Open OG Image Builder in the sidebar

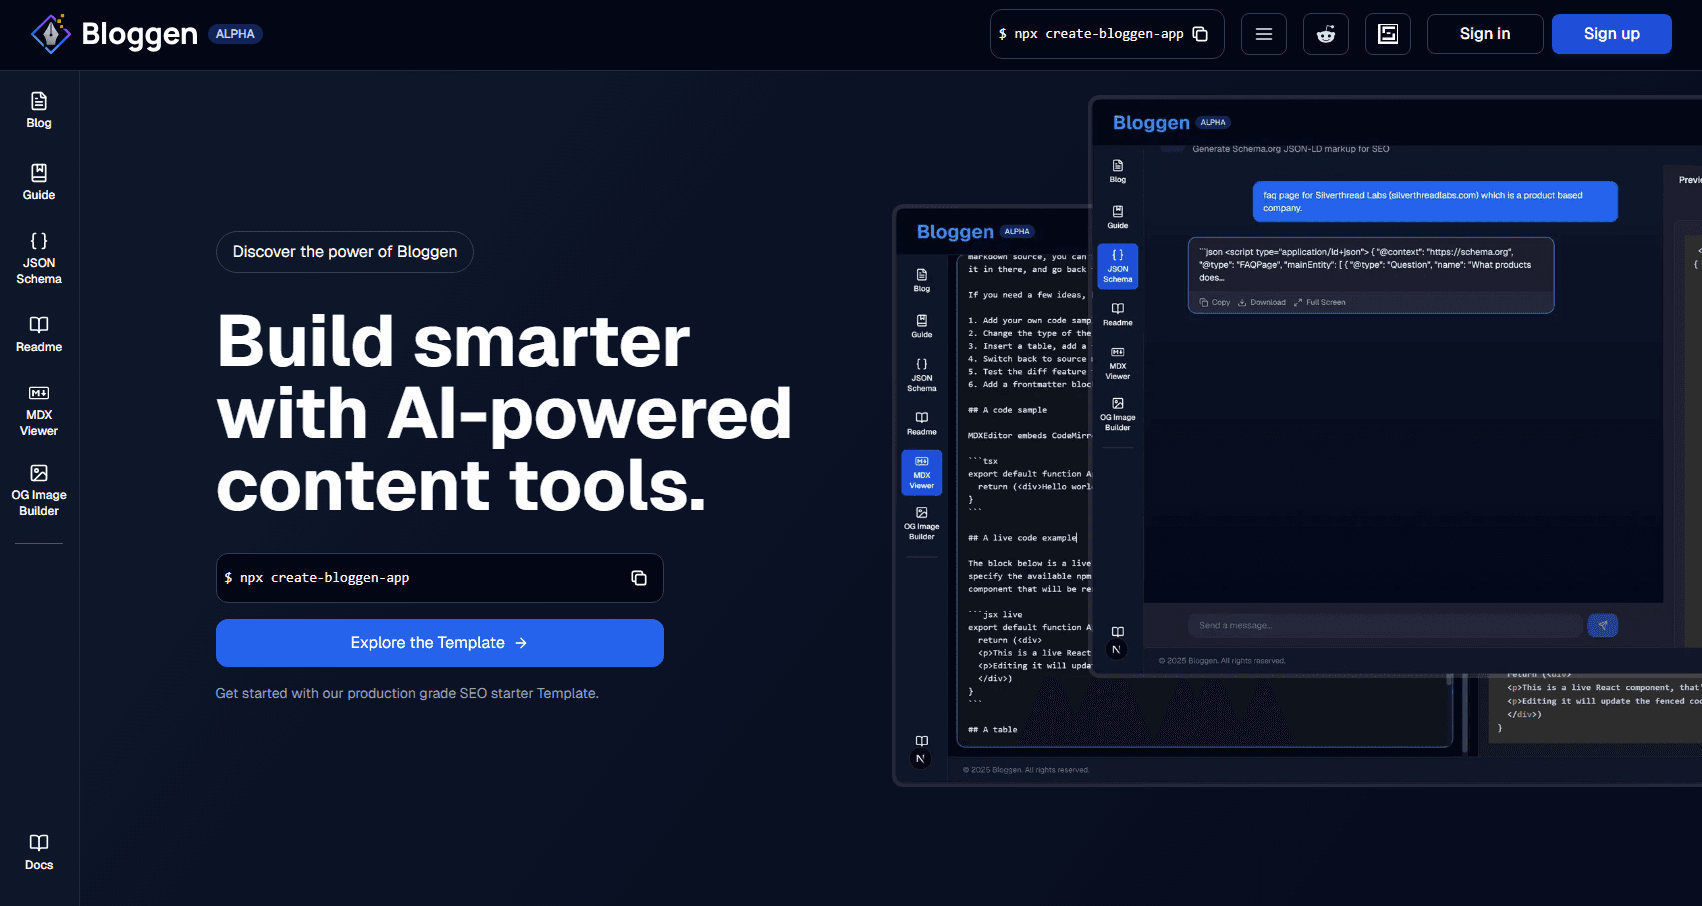pyautogui.click(x=39, y=490)
